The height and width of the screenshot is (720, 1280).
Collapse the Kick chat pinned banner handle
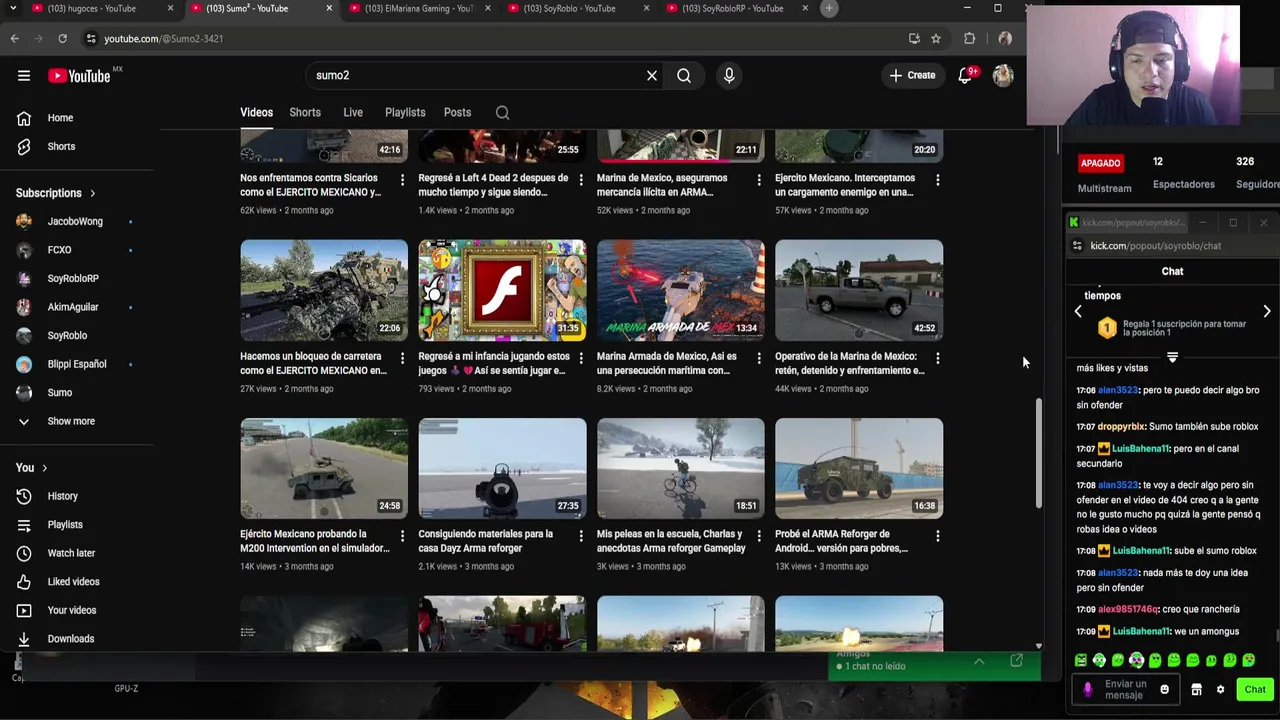click(x=1172, y=356)
